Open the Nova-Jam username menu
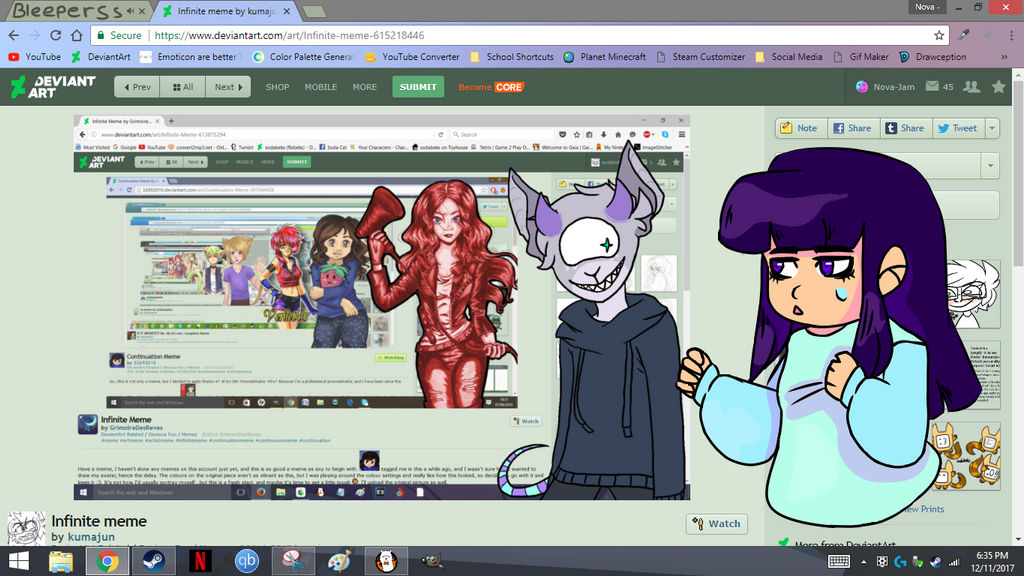The height and width of the screenshot is (576, 1024). (894, 87)
